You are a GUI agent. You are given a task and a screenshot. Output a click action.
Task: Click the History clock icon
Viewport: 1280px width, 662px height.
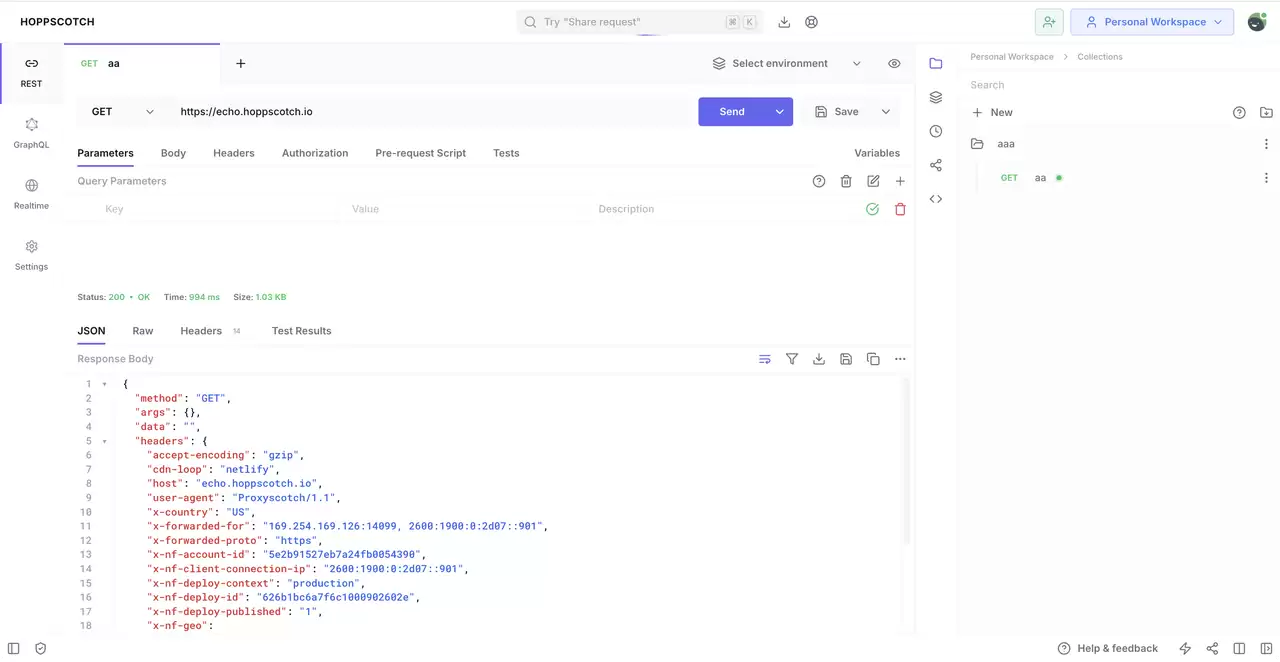pos(936,131)
